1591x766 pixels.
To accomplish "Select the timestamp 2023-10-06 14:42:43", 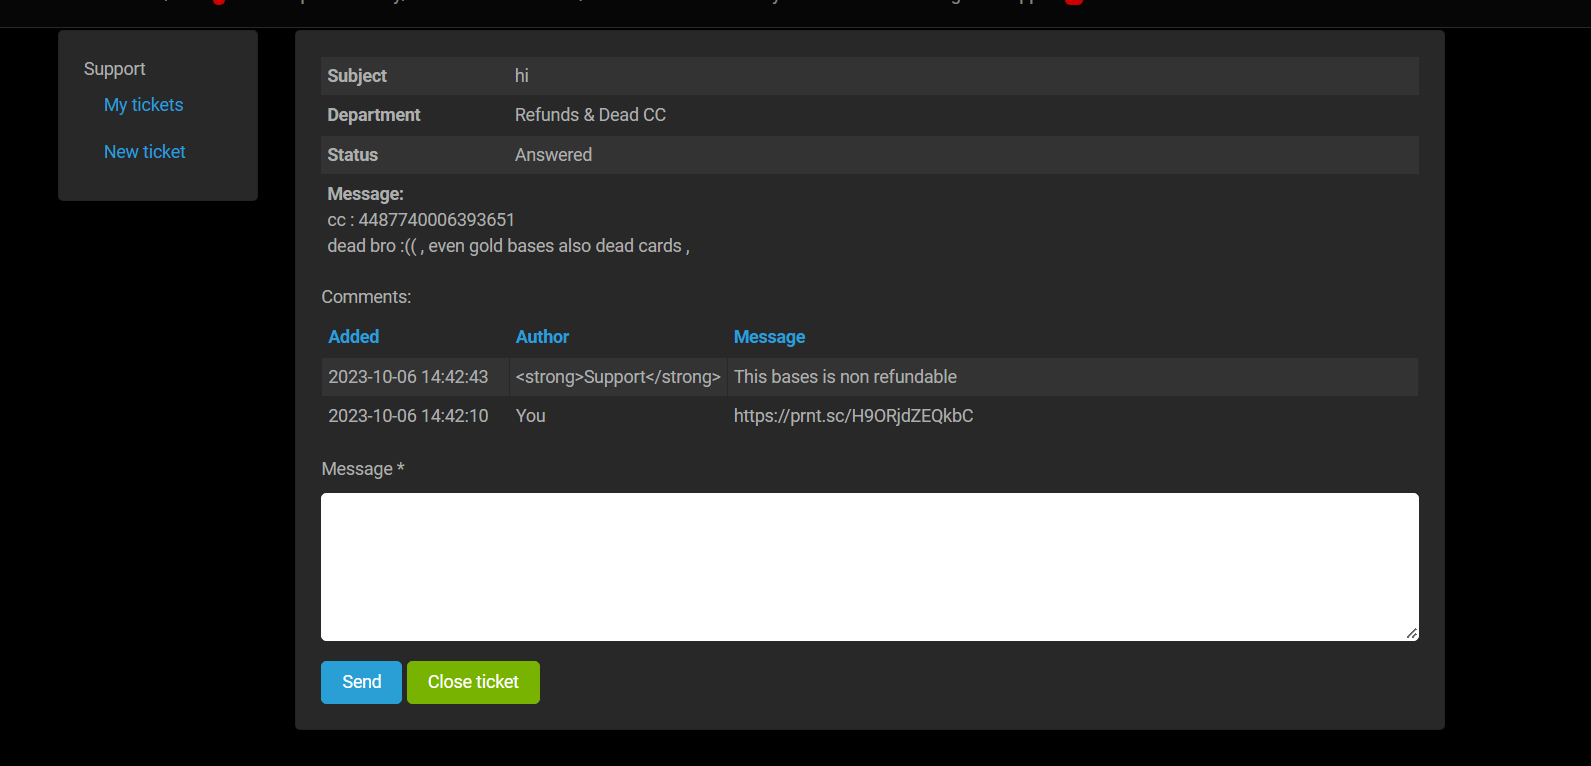I will (408, 377).
